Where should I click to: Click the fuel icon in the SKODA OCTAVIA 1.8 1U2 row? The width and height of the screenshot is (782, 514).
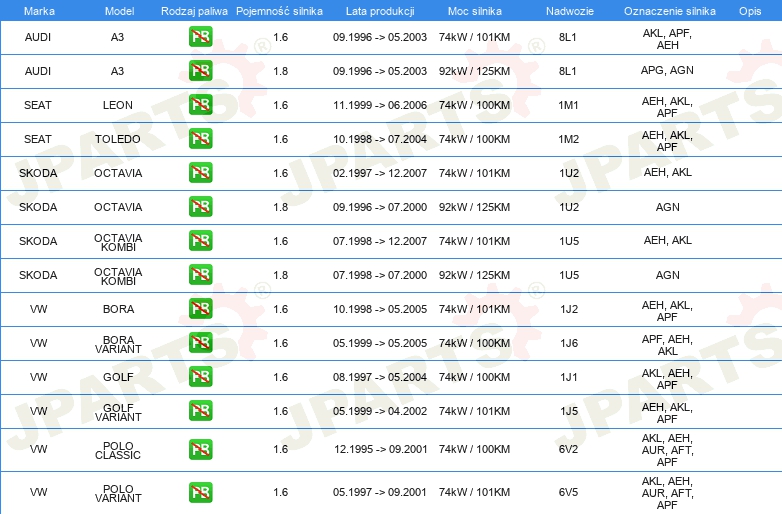click(200, 206)
